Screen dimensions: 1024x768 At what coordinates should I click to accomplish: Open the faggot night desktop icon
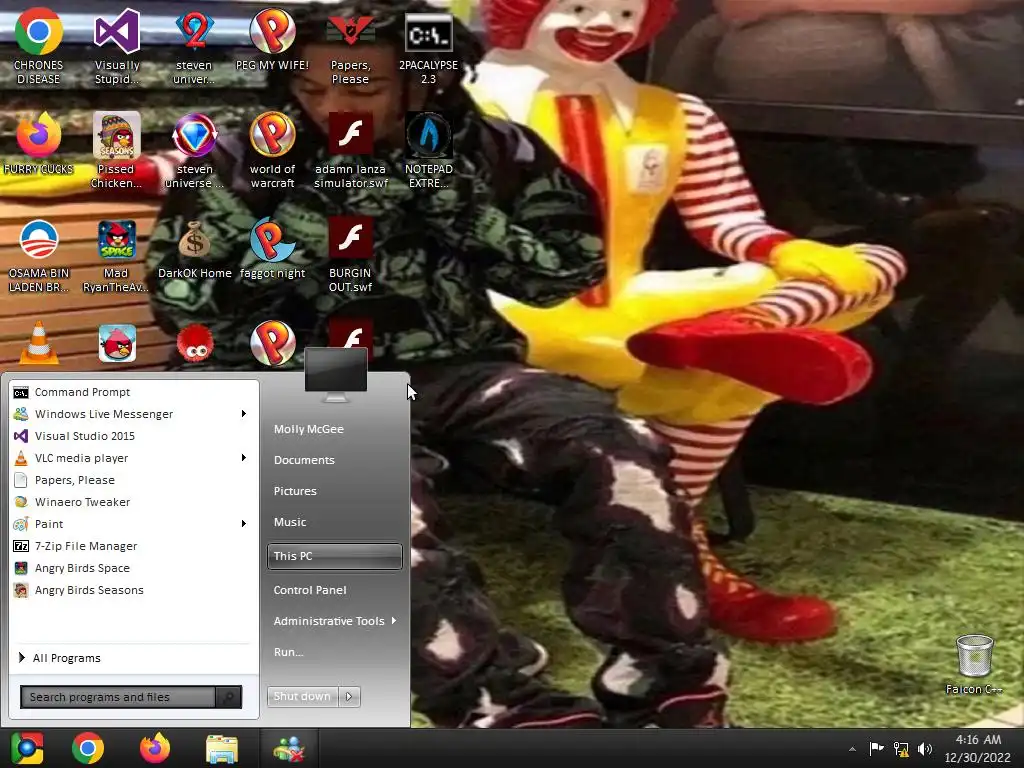point(272,249)
